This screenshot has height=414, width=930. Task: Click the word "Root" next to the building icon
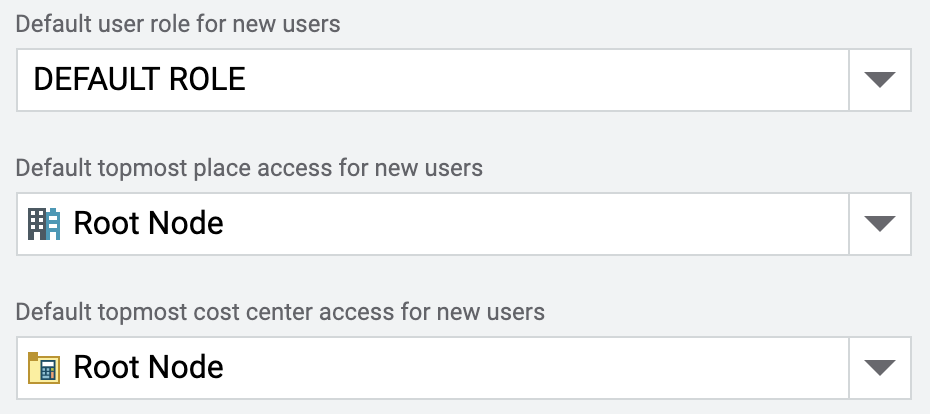point(106,223)
